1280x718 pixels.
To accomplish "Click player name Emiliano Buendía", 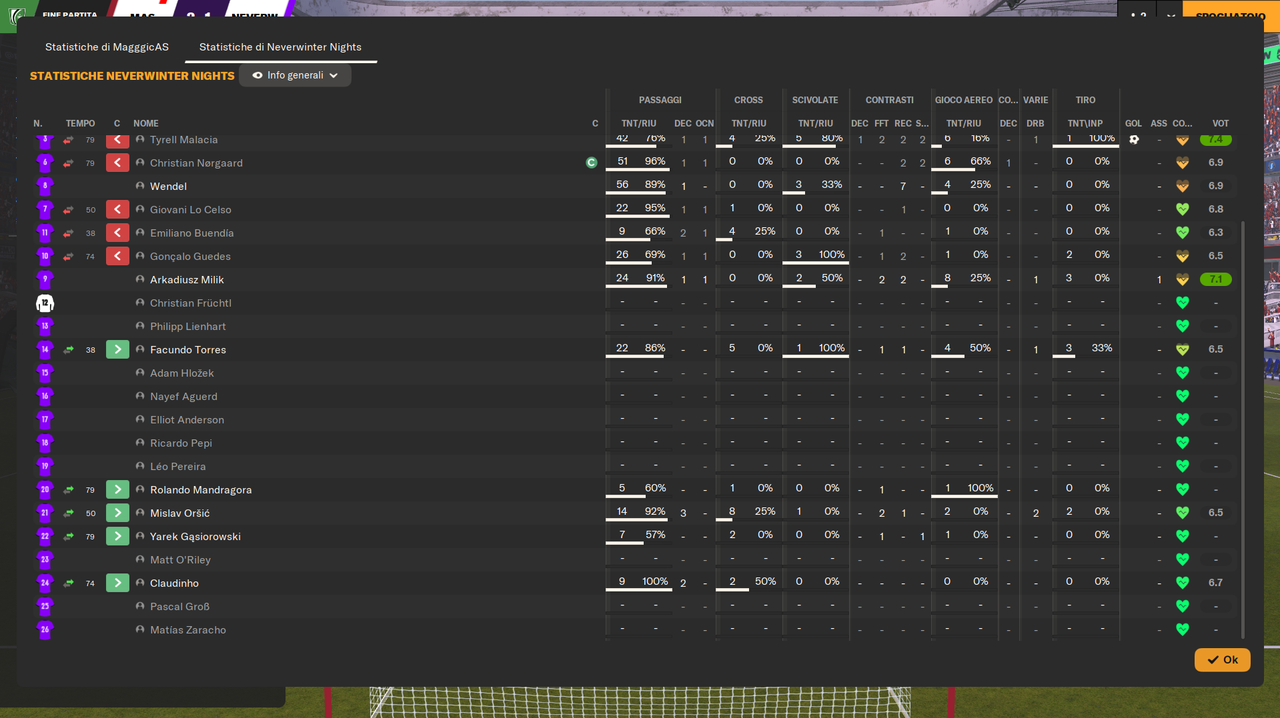I will 192,233.
